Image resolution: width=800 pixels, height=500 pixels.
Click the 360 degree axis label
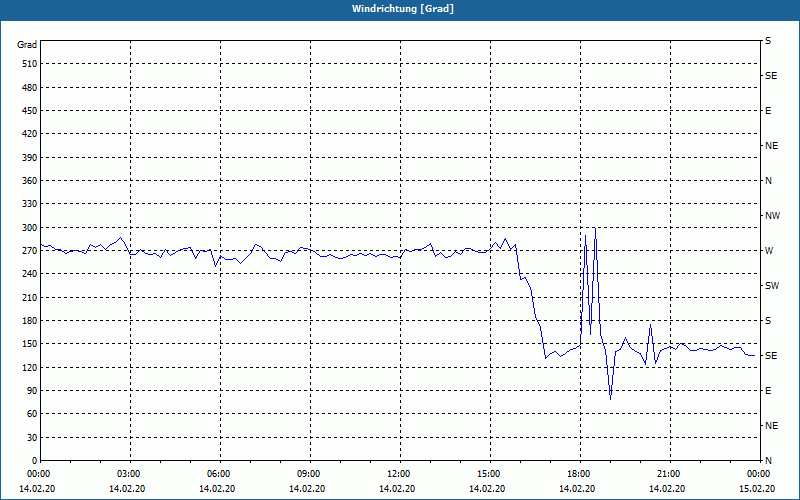pos(30,181)
